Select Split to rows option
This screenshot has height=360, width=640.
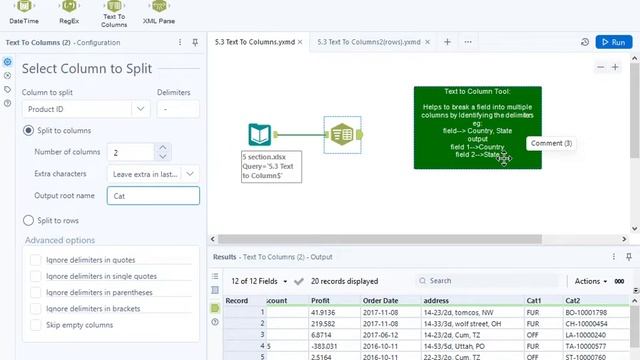click(28, 220)
